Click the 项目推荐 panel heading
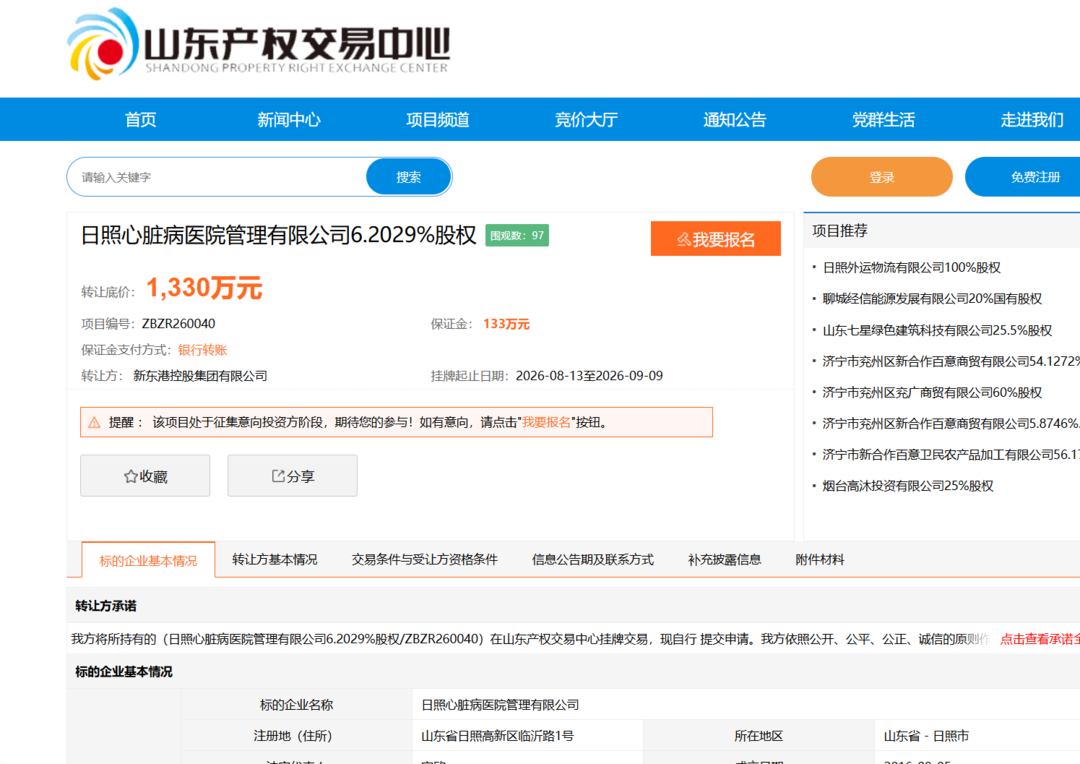Image resolution: width=1080 pixels, height=764 pixels. [x=840, y=231]
